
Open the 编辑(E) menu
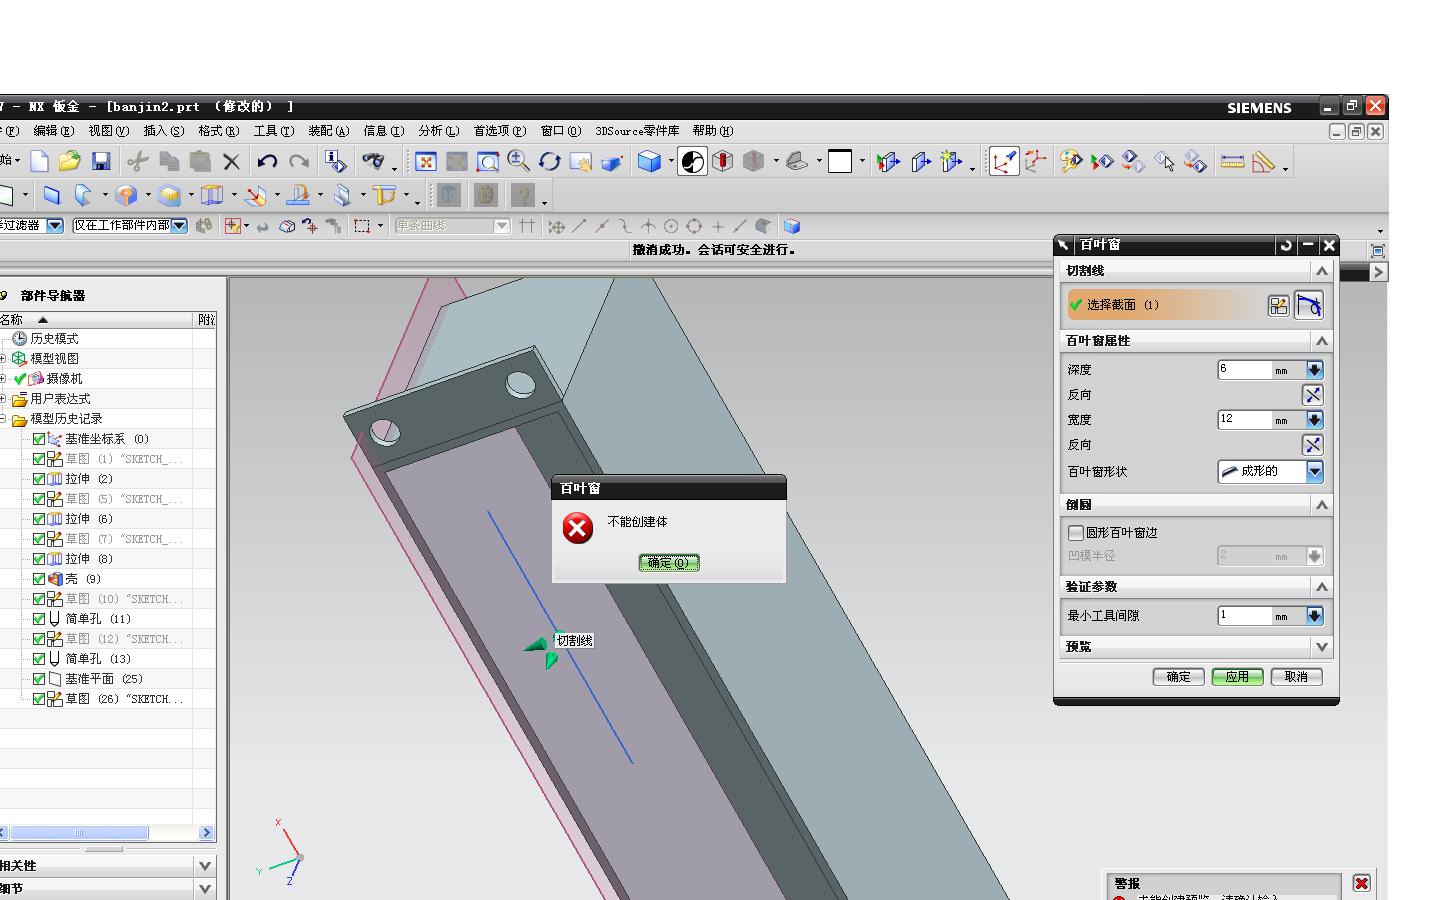point(53,131)
